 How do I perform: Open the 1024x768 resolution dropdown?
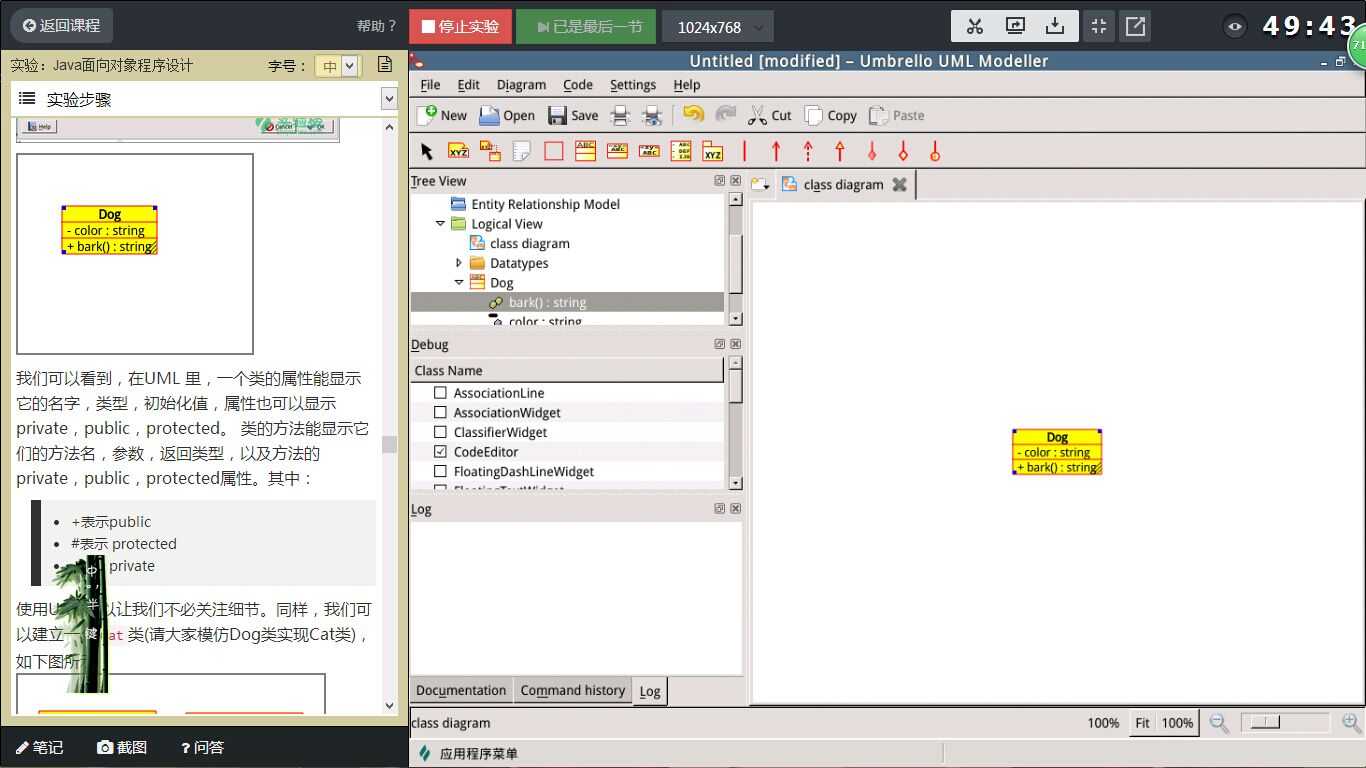(x=717, y=27)
